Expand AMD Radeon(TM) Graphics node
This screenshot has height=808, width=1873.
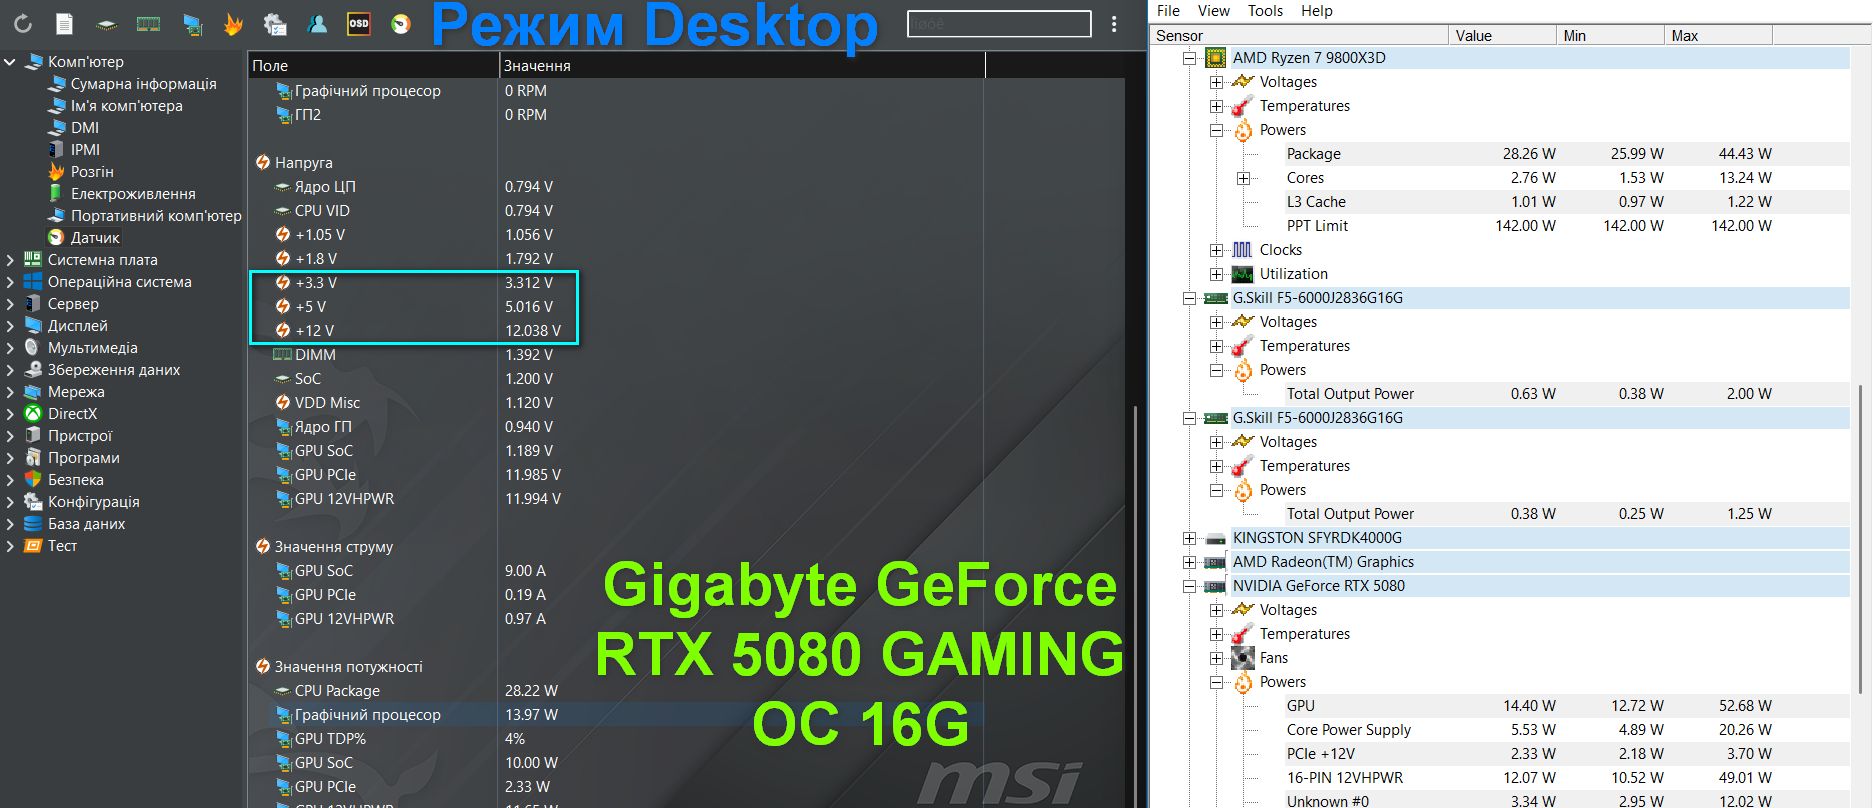1189,562
